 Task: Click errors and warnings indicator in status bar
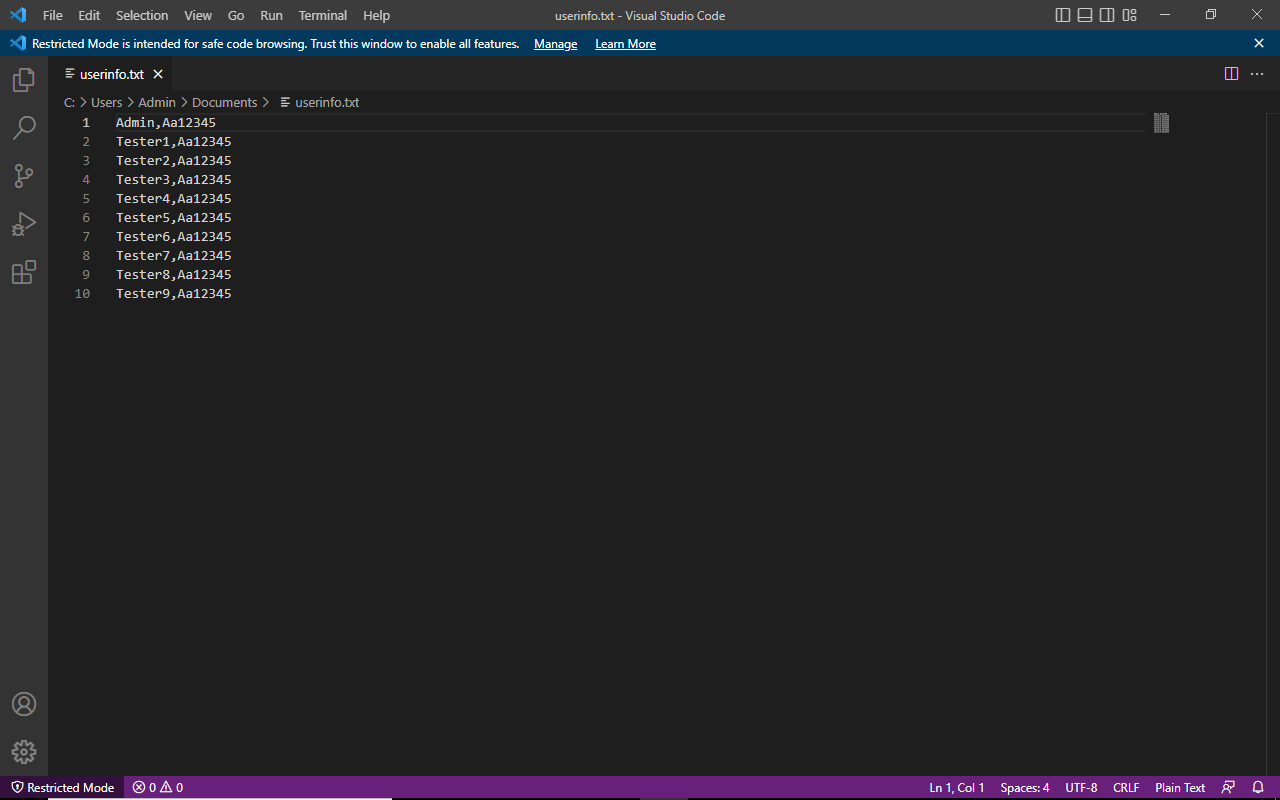pos(158,788)
